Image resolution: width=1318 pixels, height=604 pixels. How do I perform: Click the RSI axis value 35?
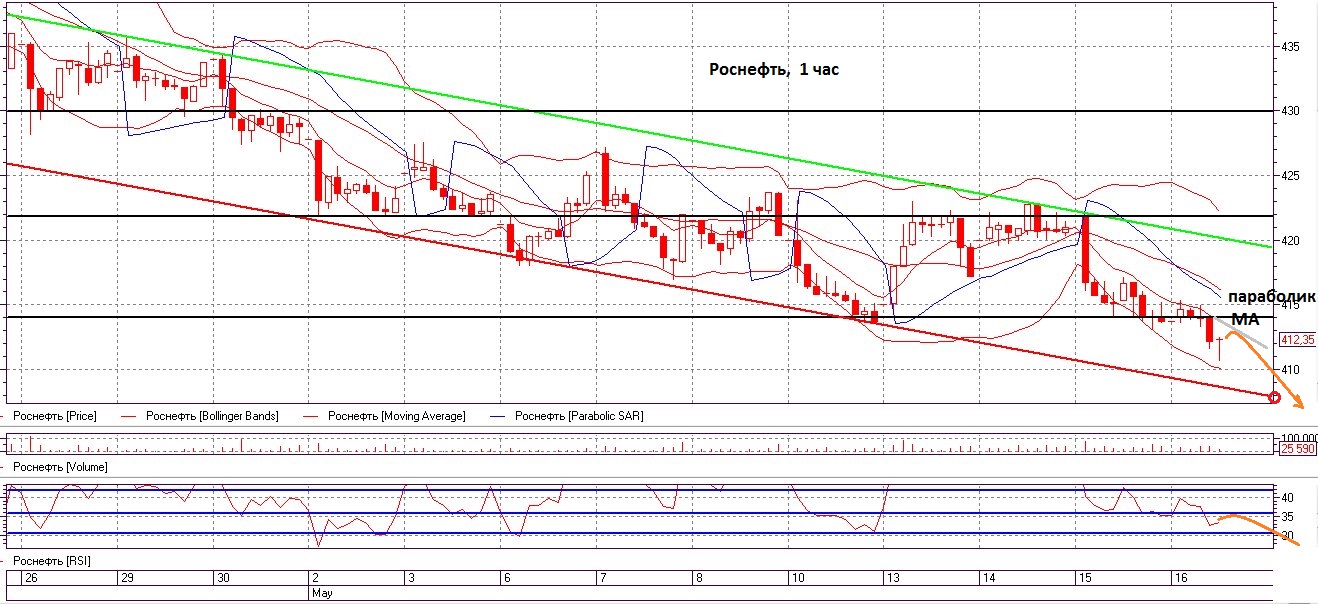point(1288,517)
